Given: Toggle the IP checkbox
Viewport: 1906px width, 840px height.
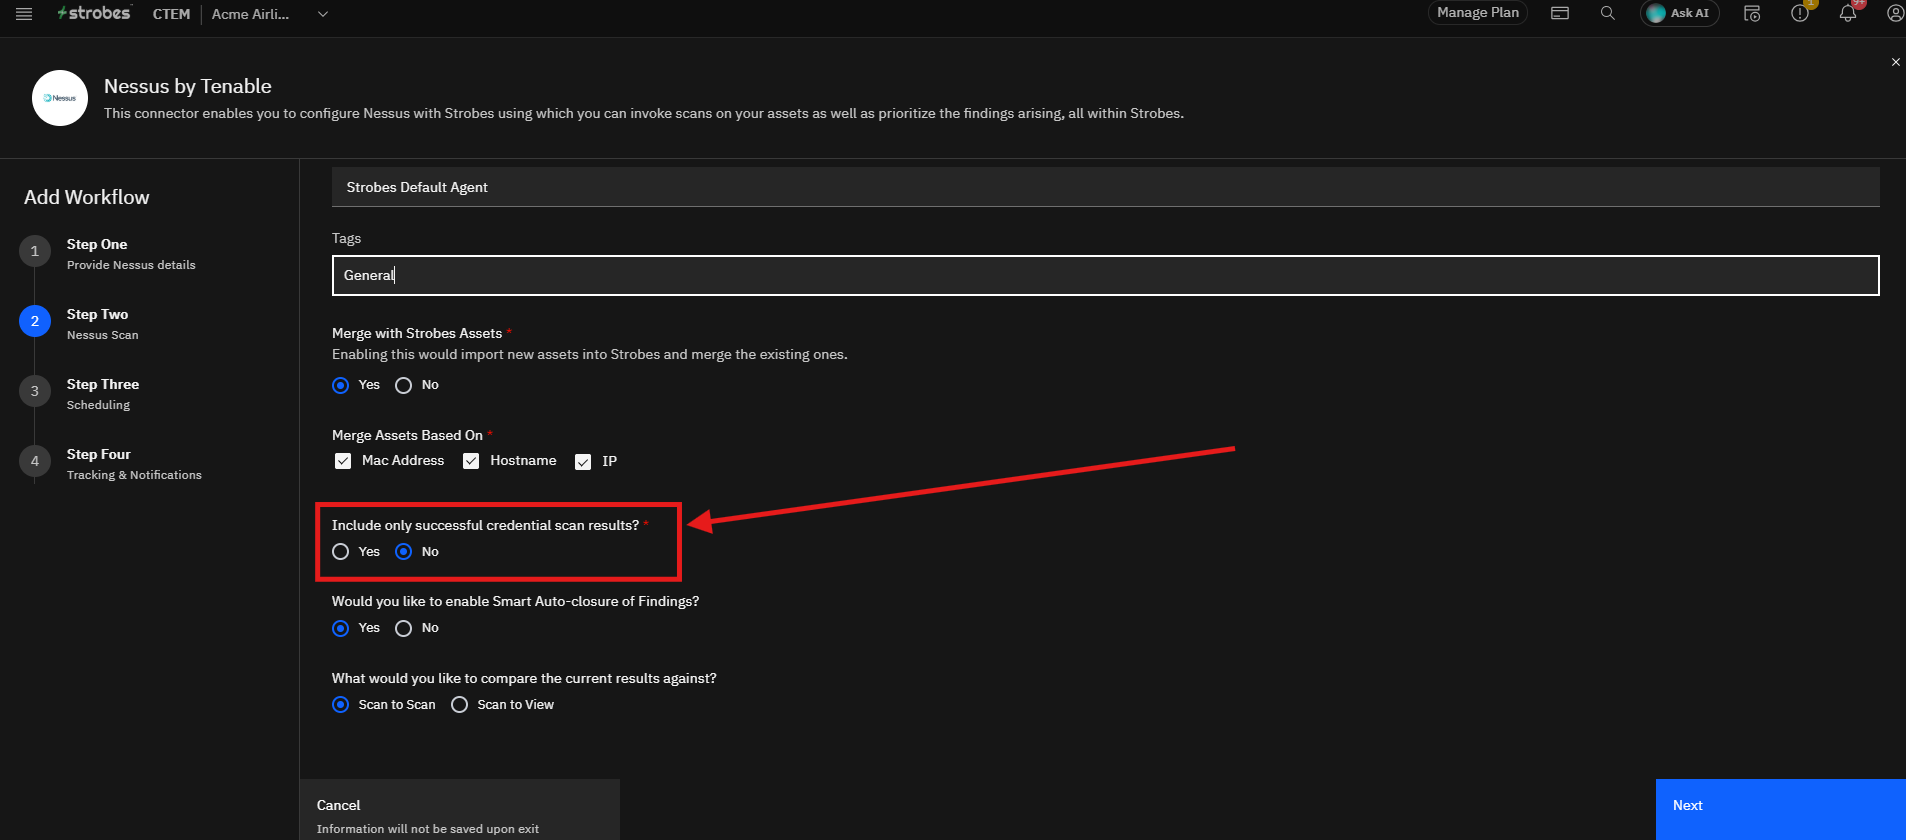Looking at the screenshot, I should tap(583, 462).
